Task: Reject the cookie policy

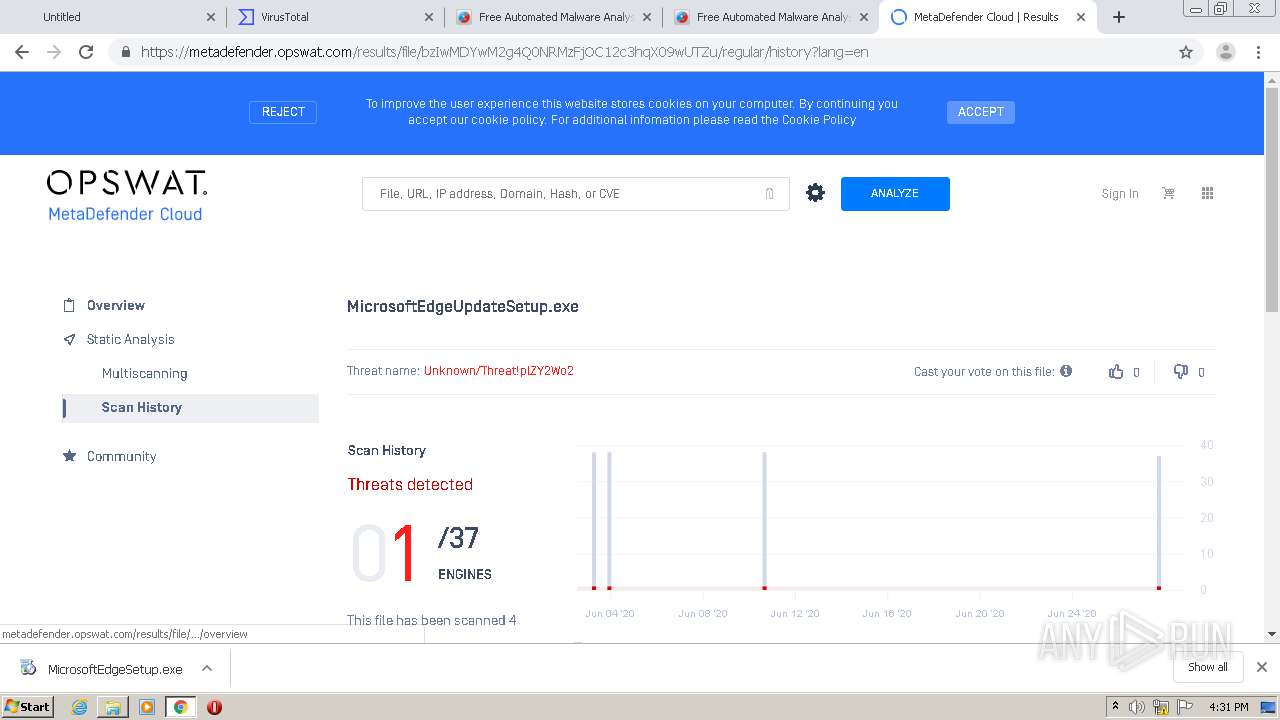Action: [283, 112]
